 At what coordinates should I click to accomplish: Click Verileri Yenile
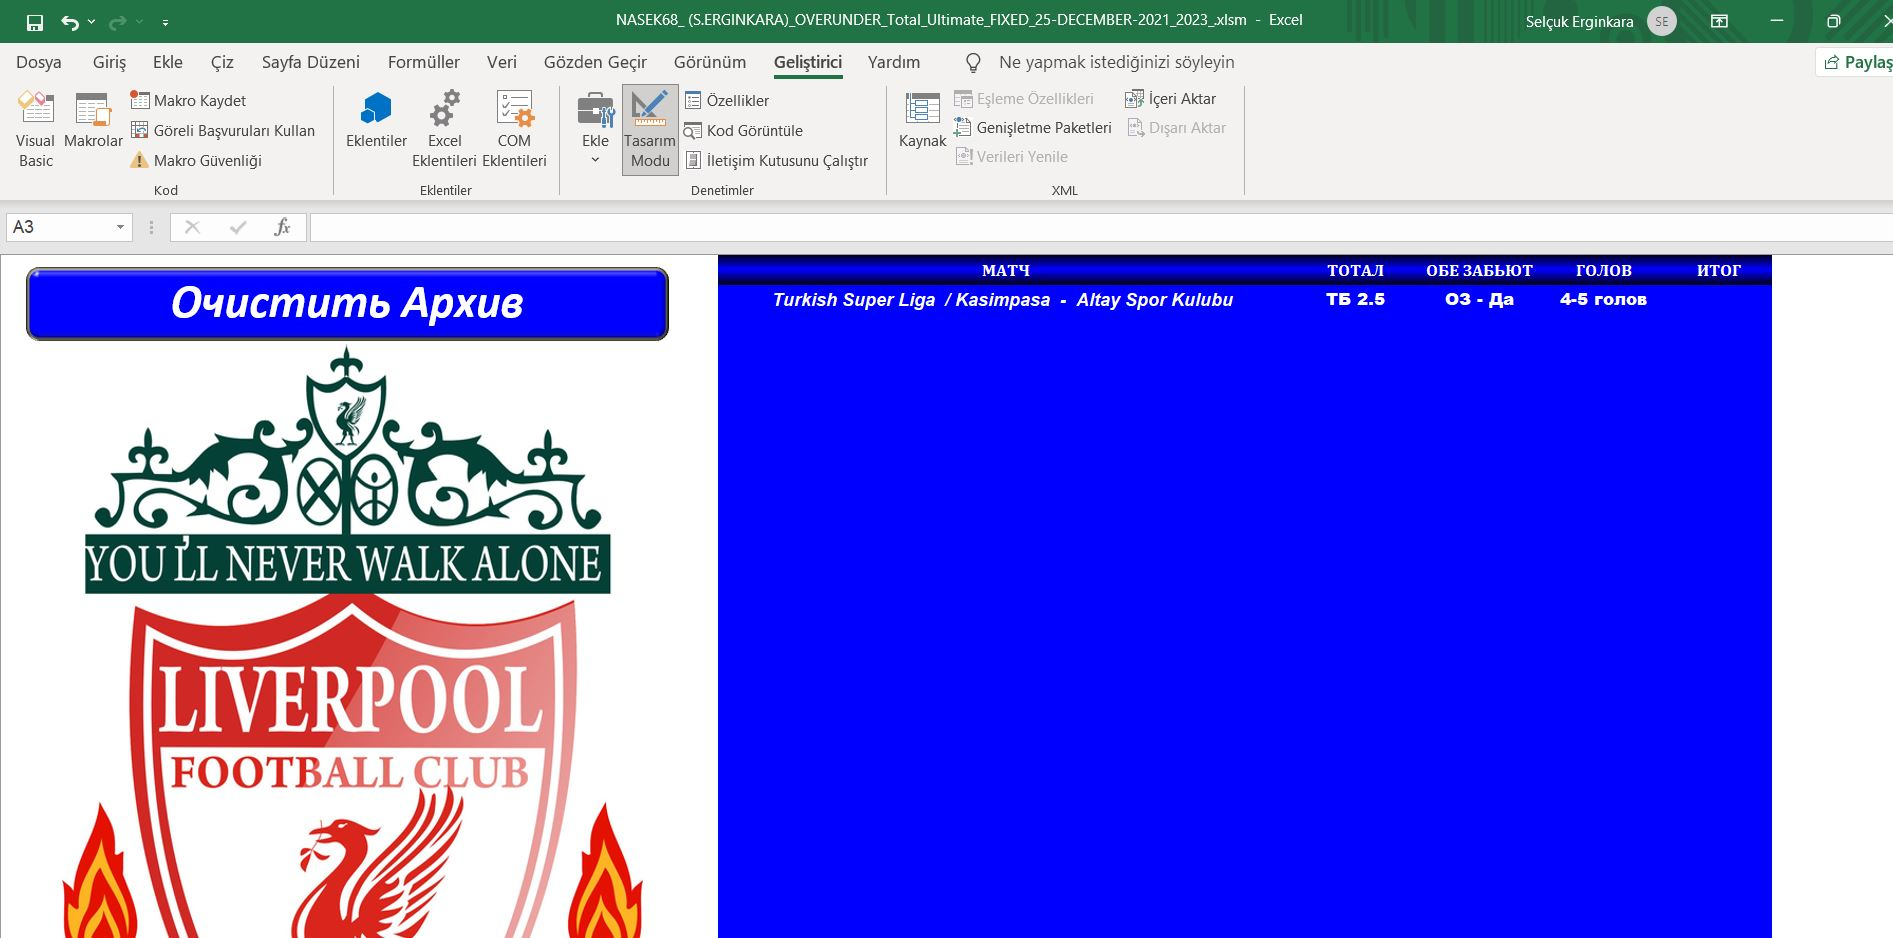tap(1011, 157)
